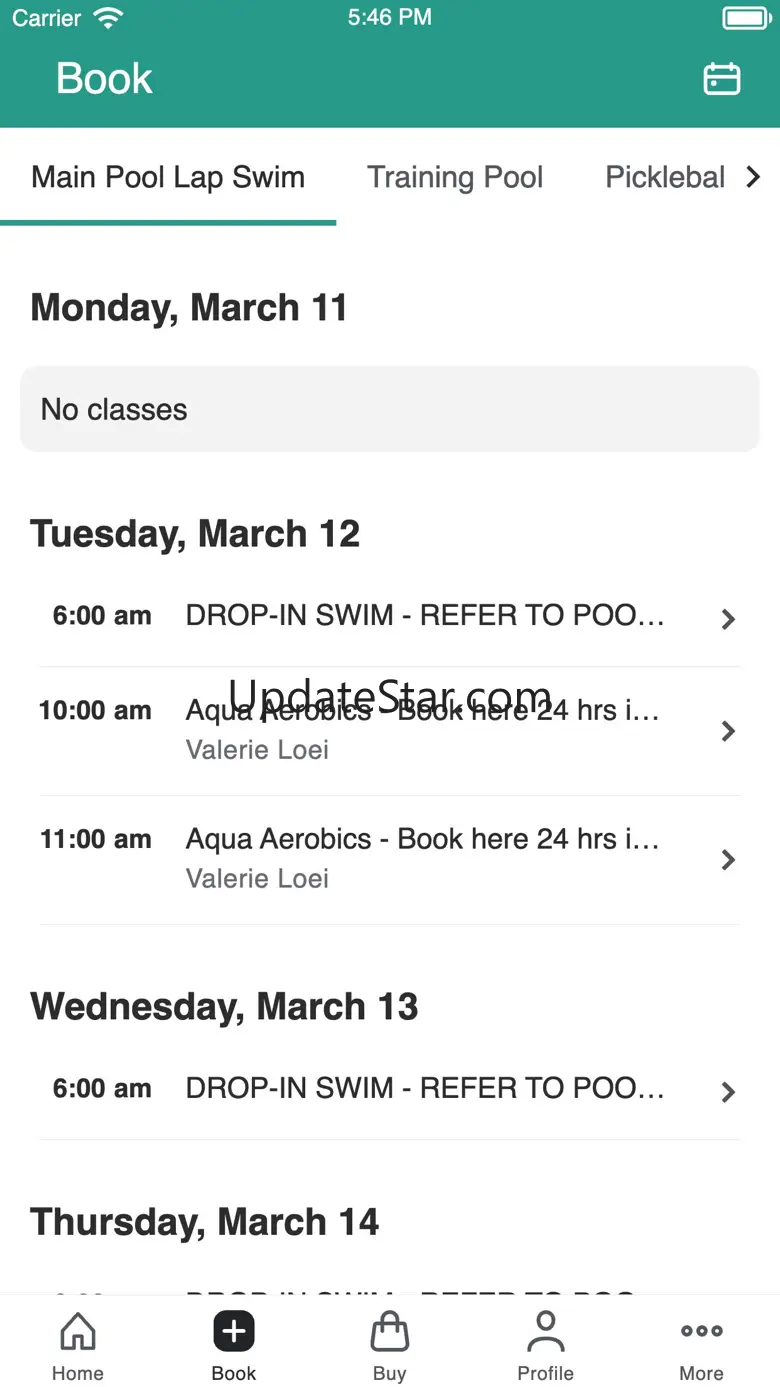
Task: Open the Buy shopping bag icon
Action: click(x=389, y=1332)
